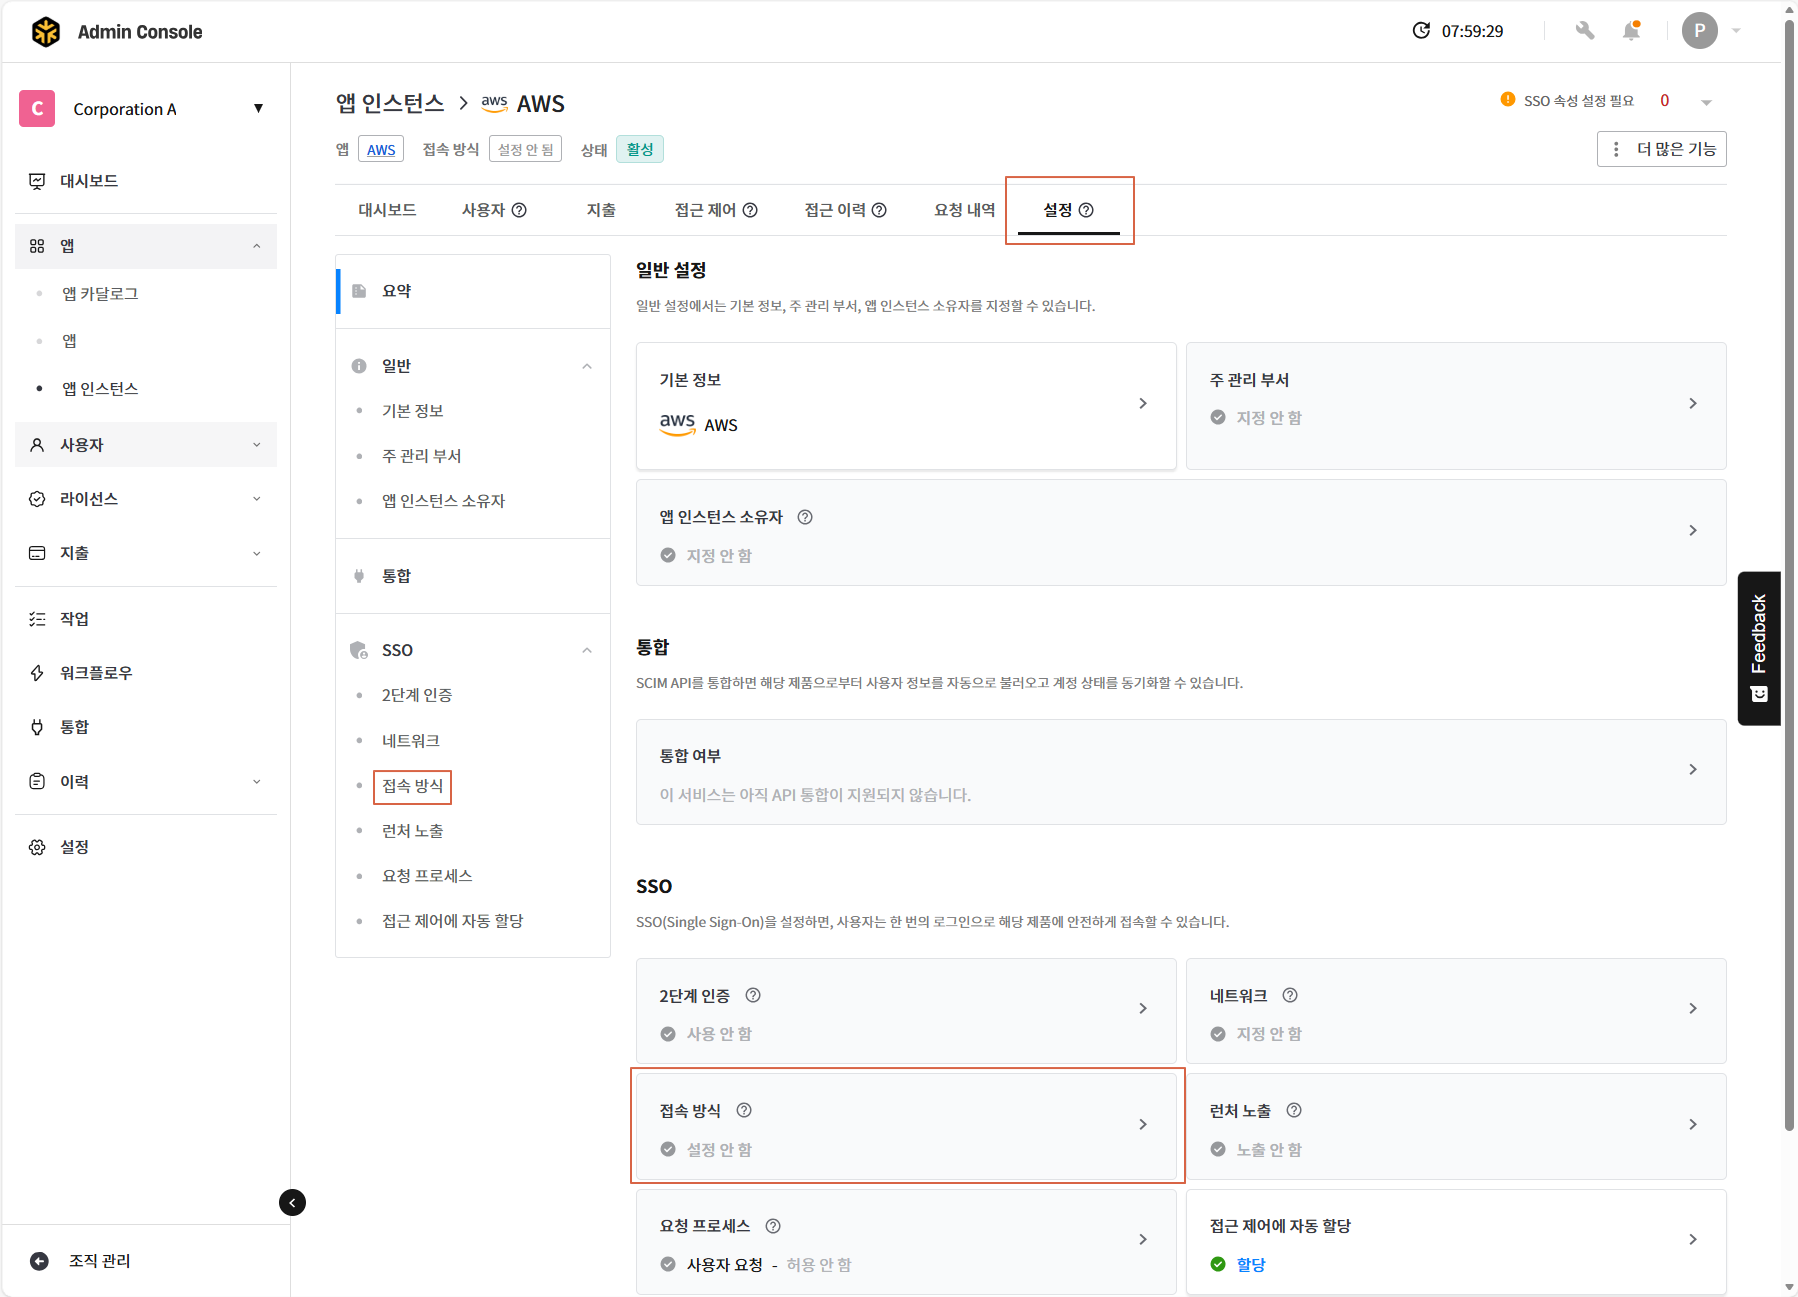This screenshot has width=1798, height=1297.
Task: Click help icon next to 2단계 인증 card
Action: point(753,995)
